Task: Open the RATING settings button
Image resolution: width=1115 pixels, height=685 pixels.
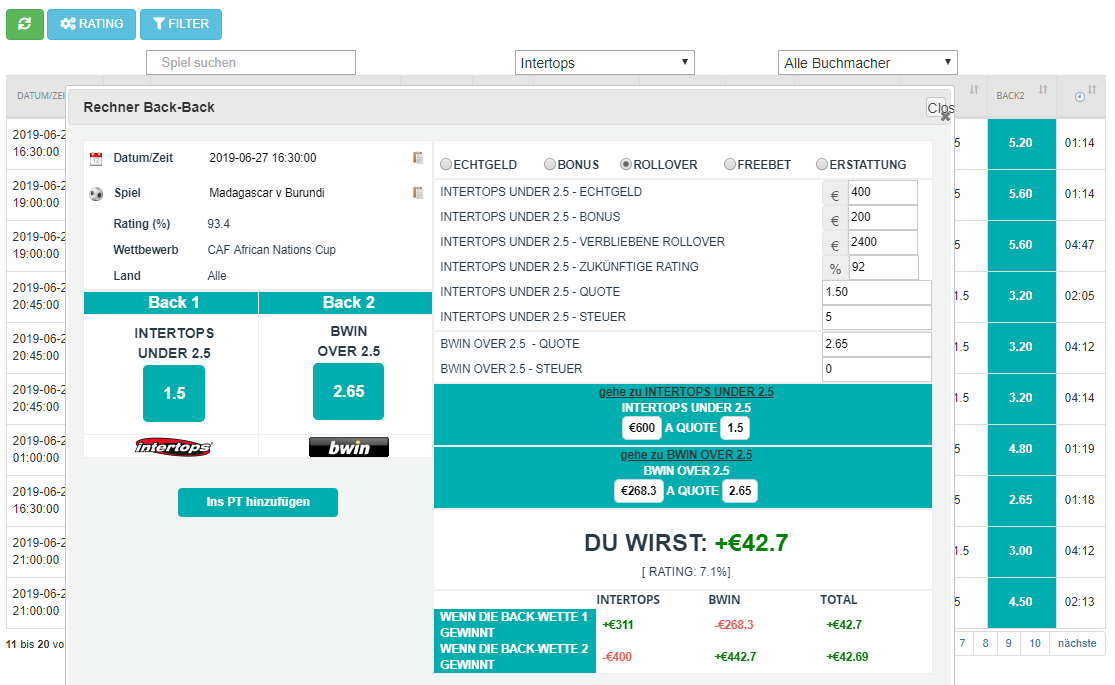Action: point(91,24)
